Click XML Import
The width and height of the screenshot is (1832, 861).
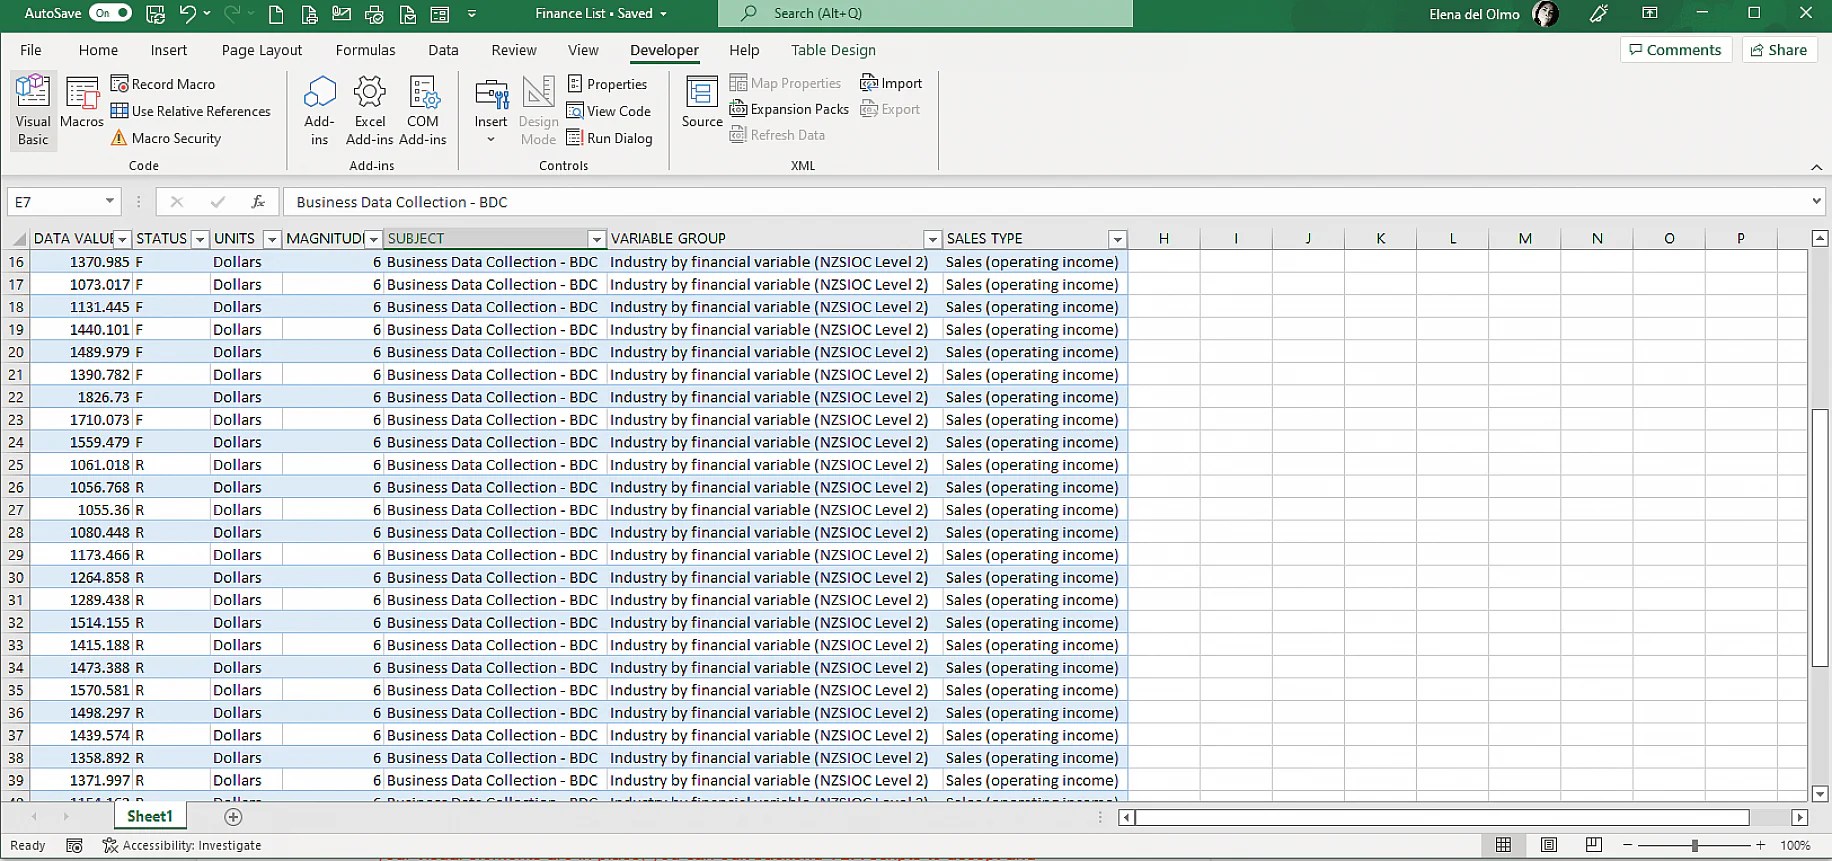point(891,83)
